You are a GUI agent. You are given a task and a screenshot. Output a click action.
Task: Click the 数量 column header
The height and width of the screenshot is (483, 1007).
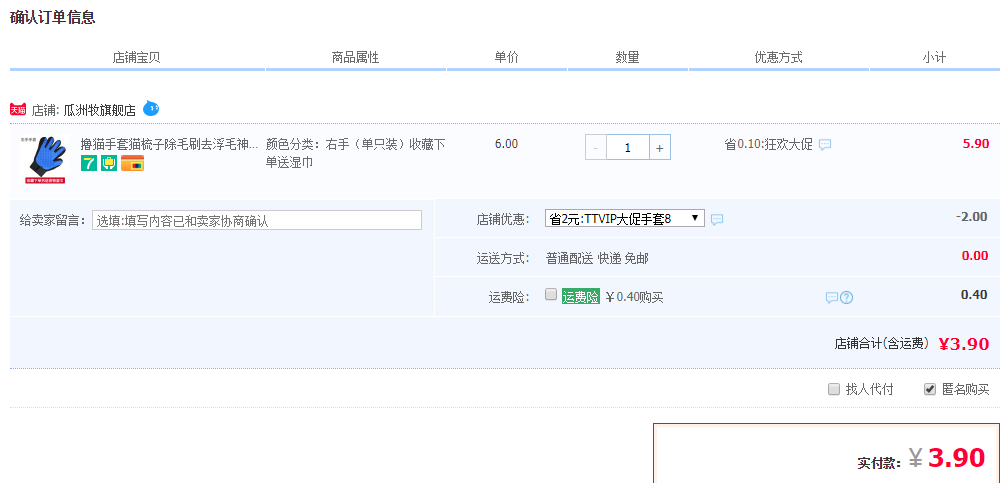pos(627,58)
